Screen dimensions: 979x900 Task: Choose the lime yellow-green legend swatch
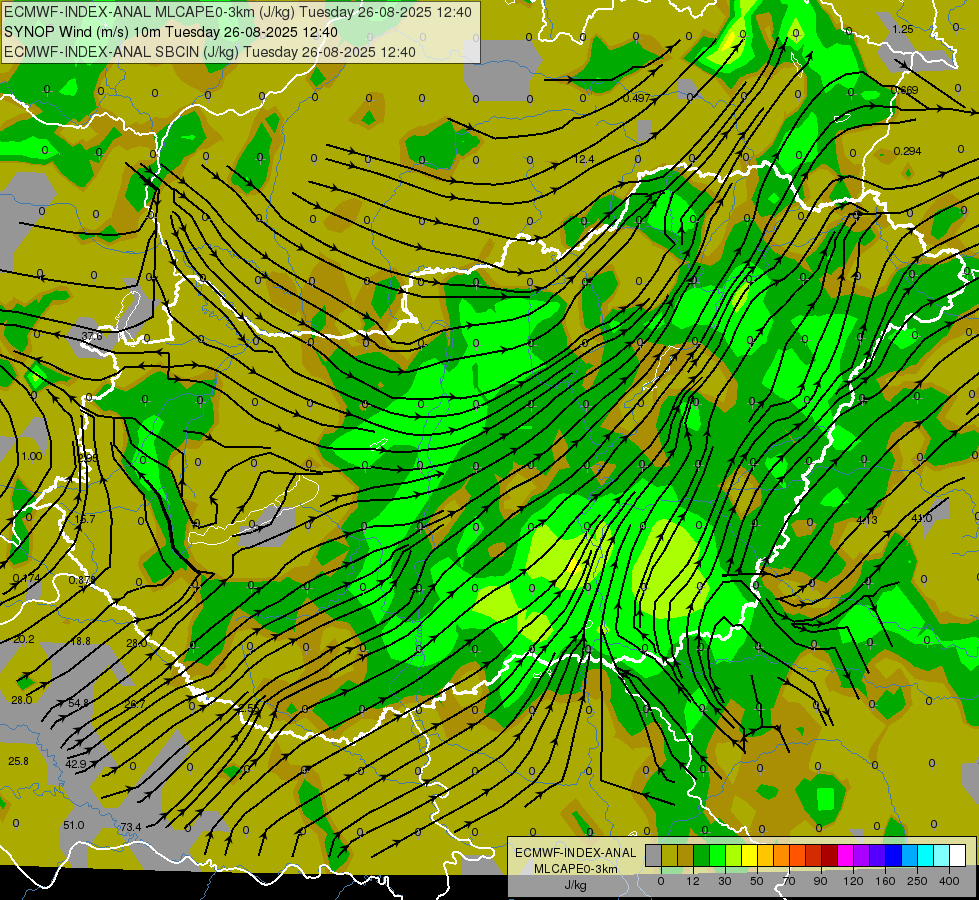pos(734,855)
